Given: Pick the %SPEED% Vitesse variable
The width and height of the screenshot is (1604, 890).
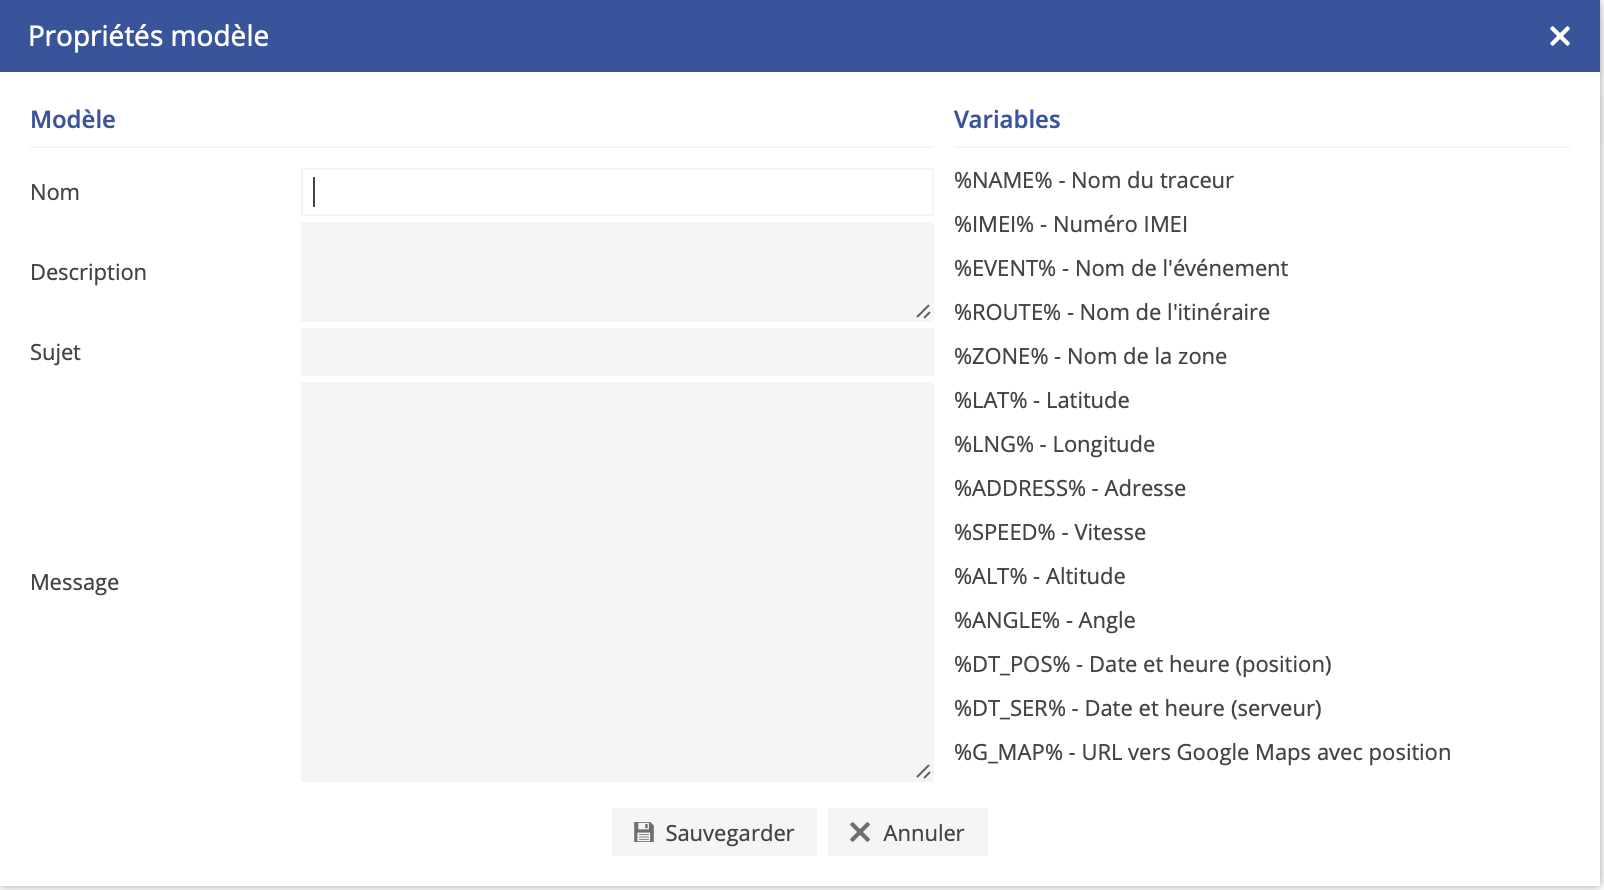Looking at the screenshot, I should 1049,532.
